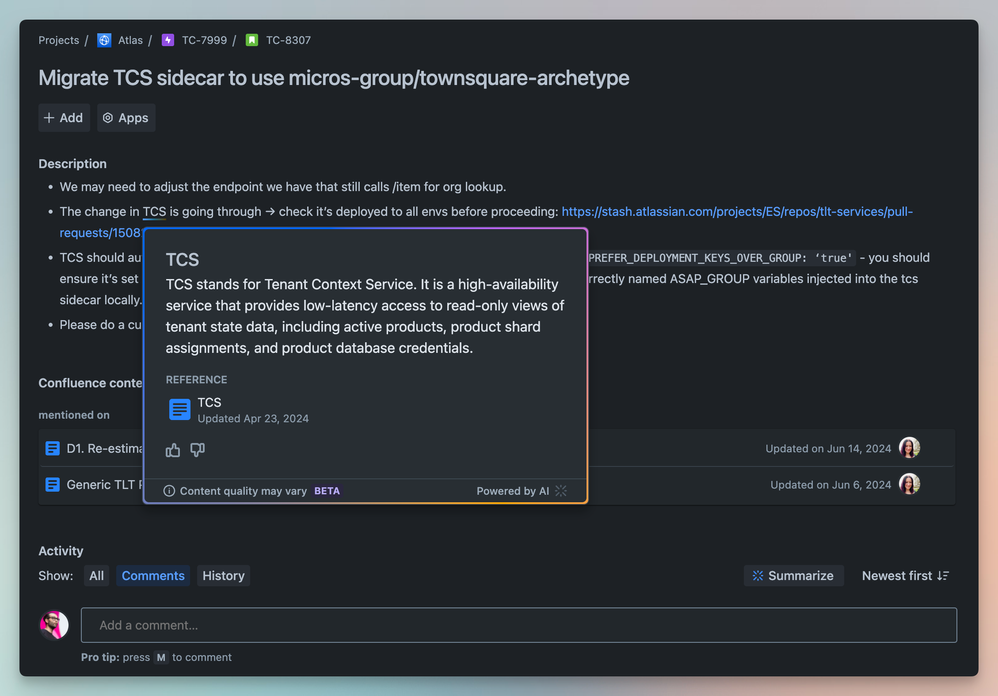998x696 pixels.
Task: Click the BETA badge in the popup footer
Action: pos(327,491)
